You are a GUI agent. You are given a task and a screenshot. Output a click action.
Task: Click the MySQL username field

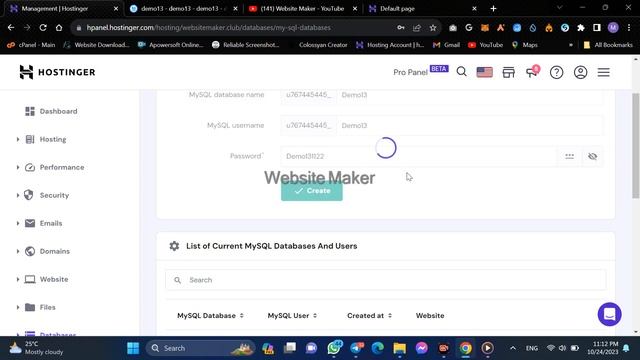(x=470, y=125)
